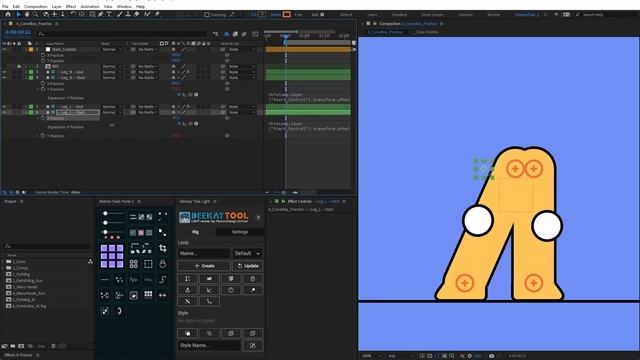This screenshot has width=640, height=360.
Task: Open track matte dropdown for Start_Control layer
Action: click(148, 49)
